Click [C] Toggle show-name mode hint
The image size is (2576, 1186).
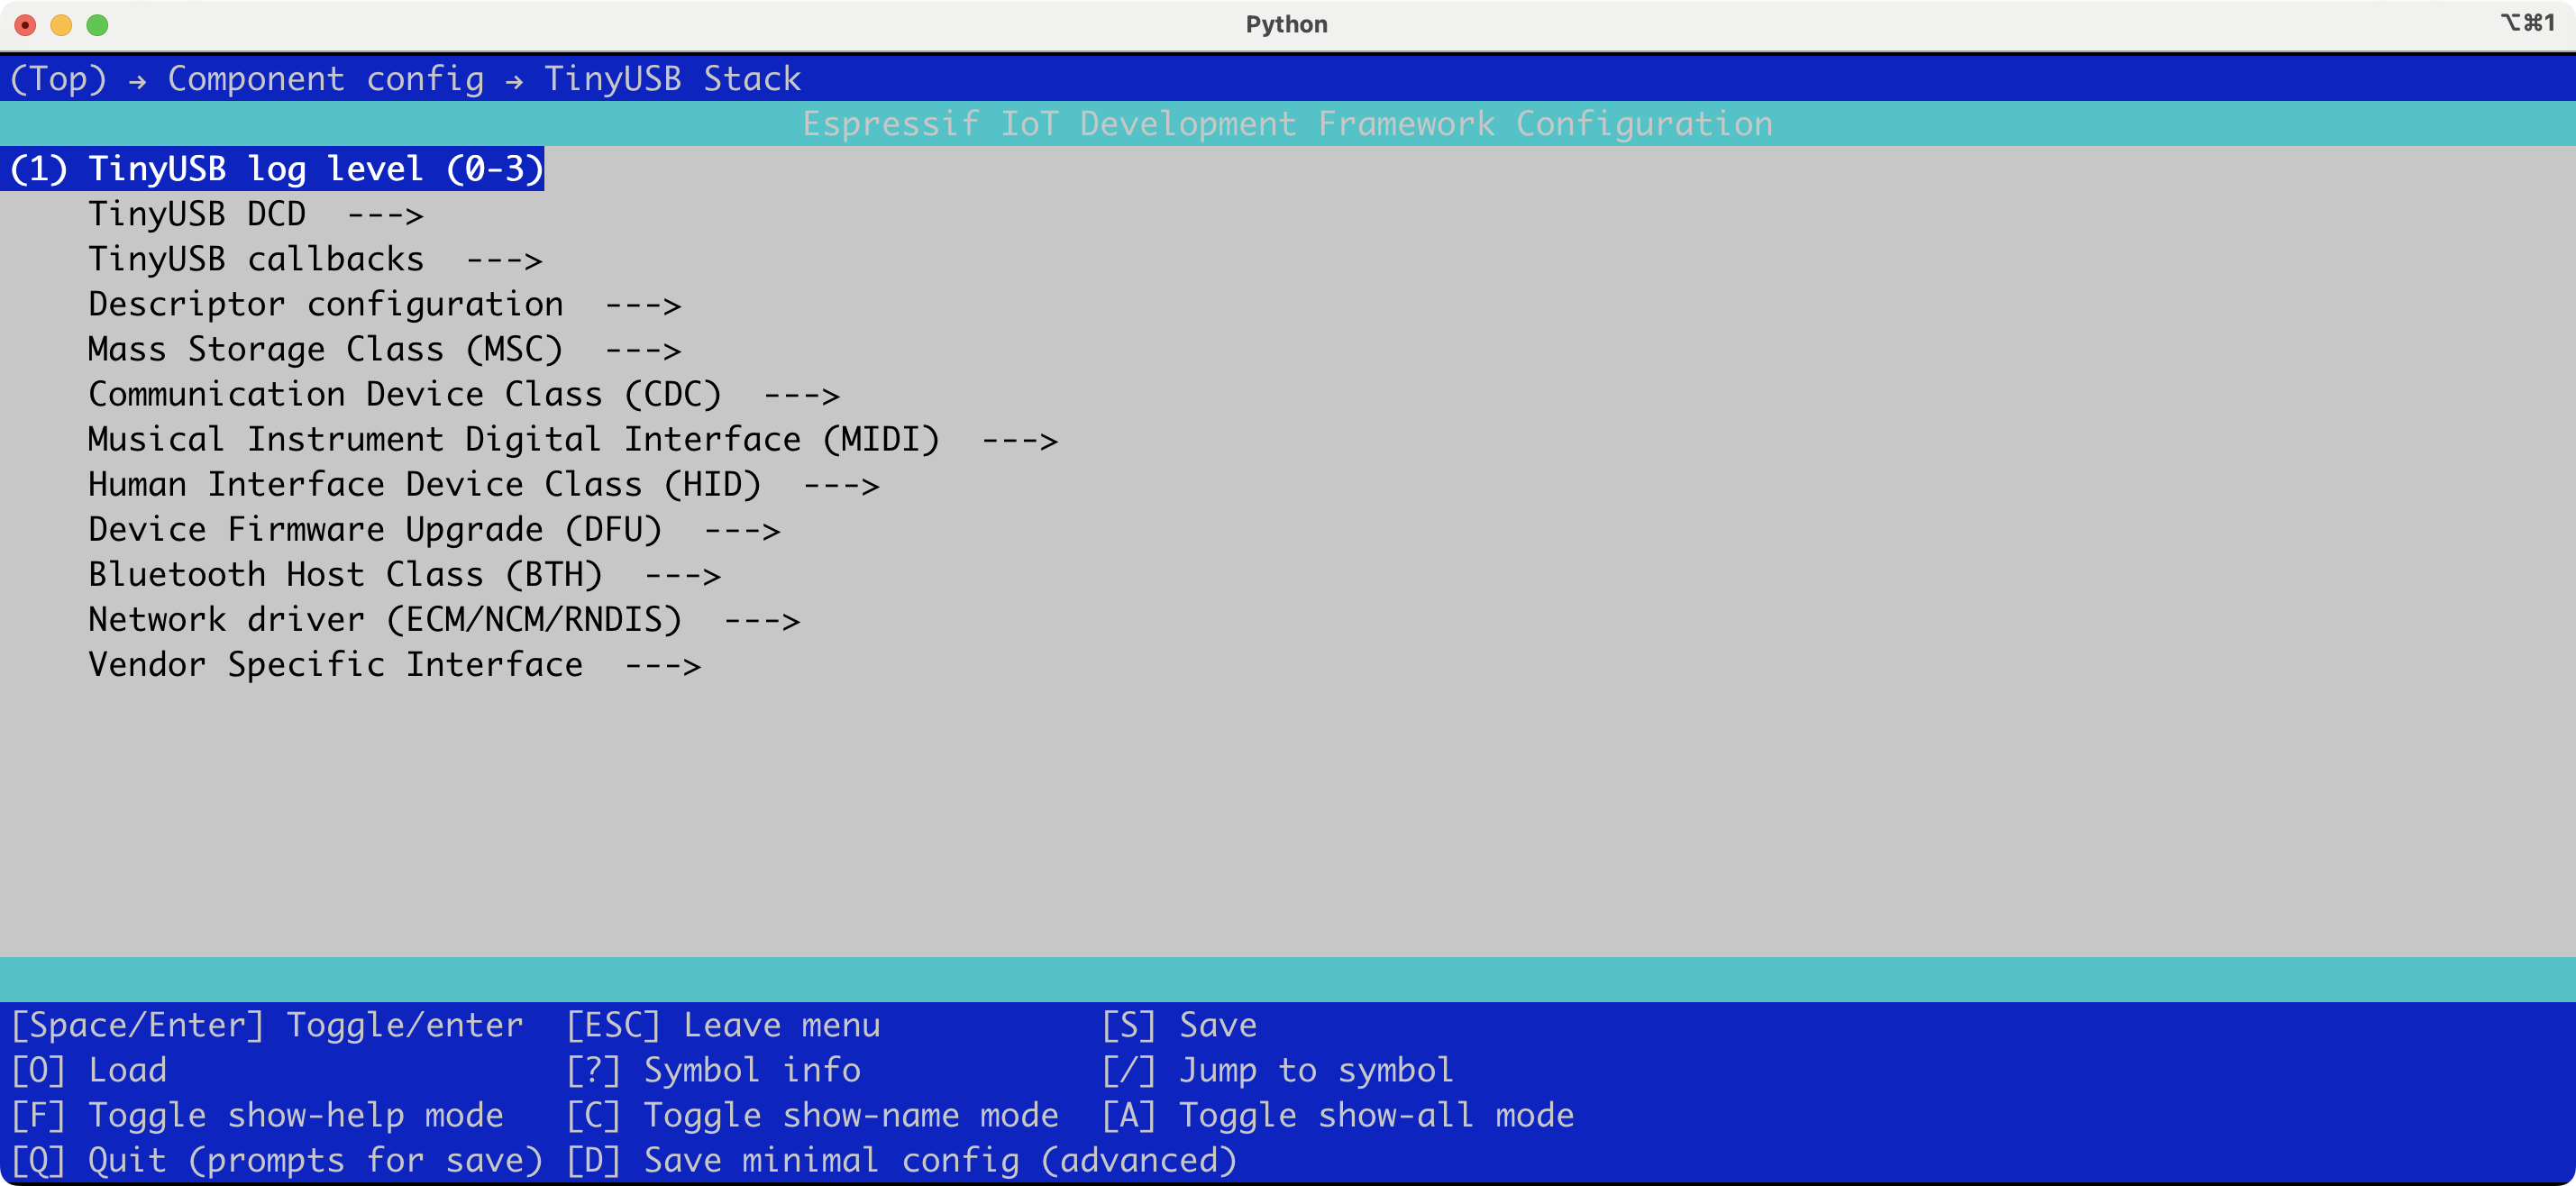click(x=812, y=1115)
